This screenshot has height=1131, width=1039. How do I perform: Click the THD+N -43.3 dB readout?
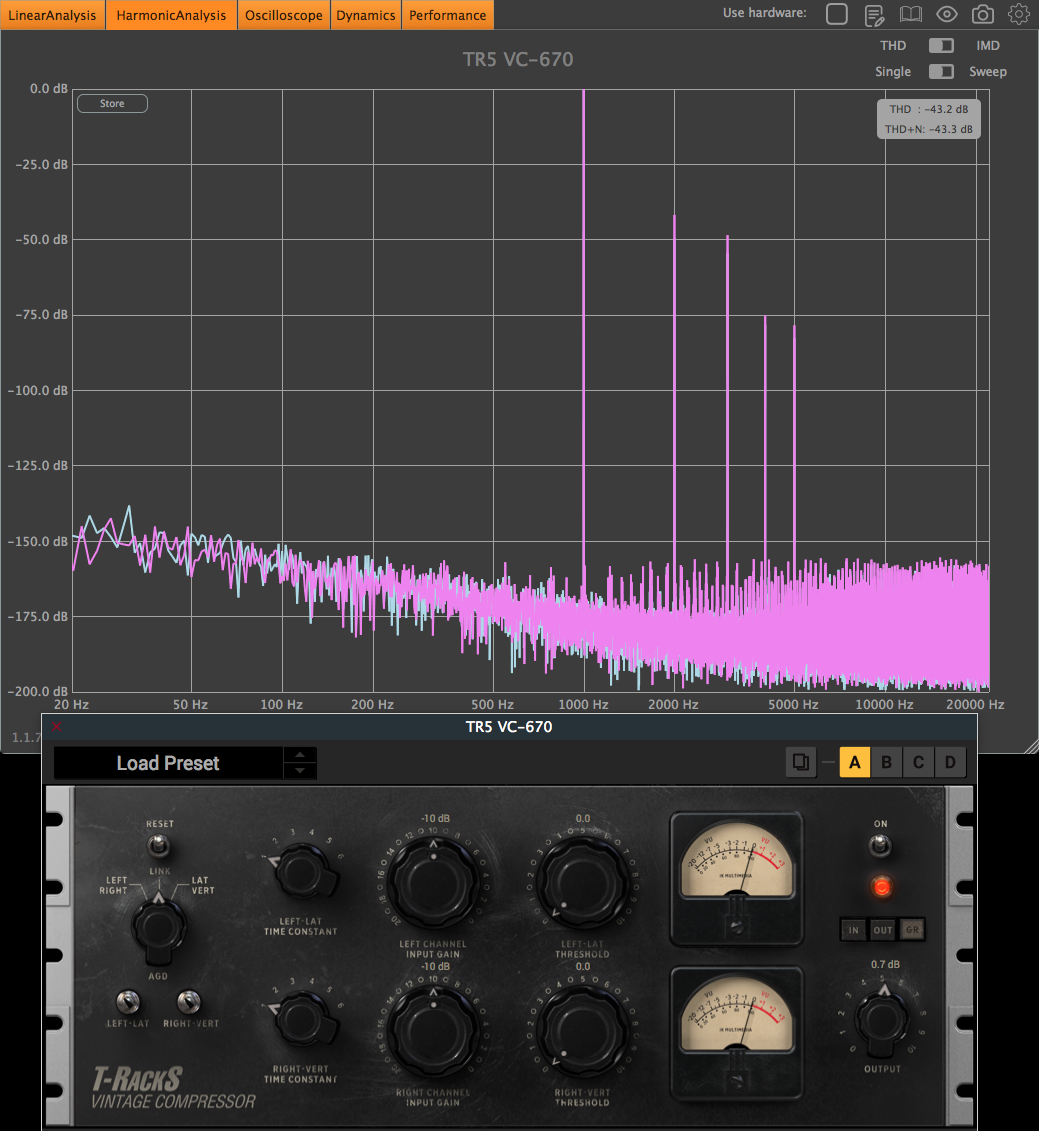(929, 129)
